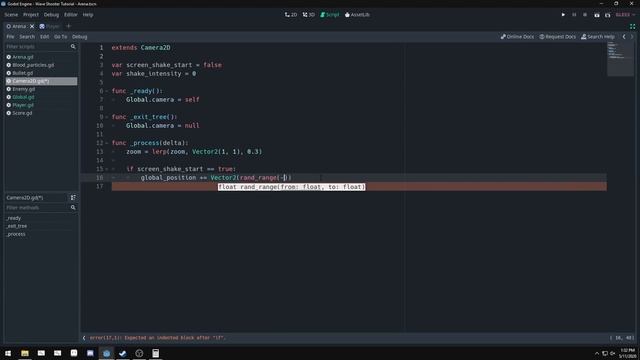
Task: Open the AssetLib workspace
Action: (357, 15)
